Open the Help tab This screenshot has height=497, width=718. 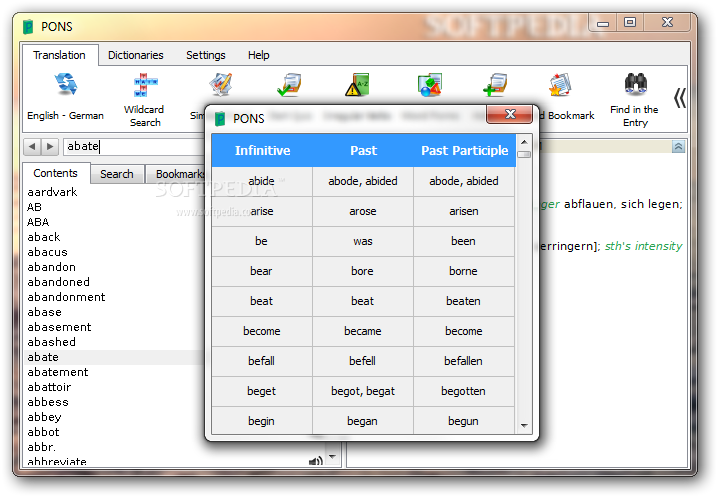(x=259, y=55)
